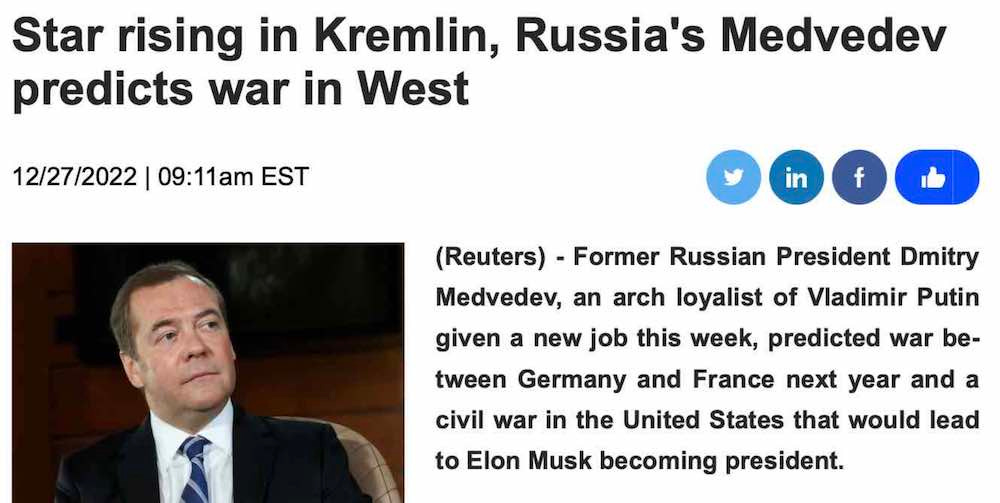The height and width of the screenshot is (503, 1000).
Task: Click the '(Reuters)' source tag
Action: [x=490, y=258]
